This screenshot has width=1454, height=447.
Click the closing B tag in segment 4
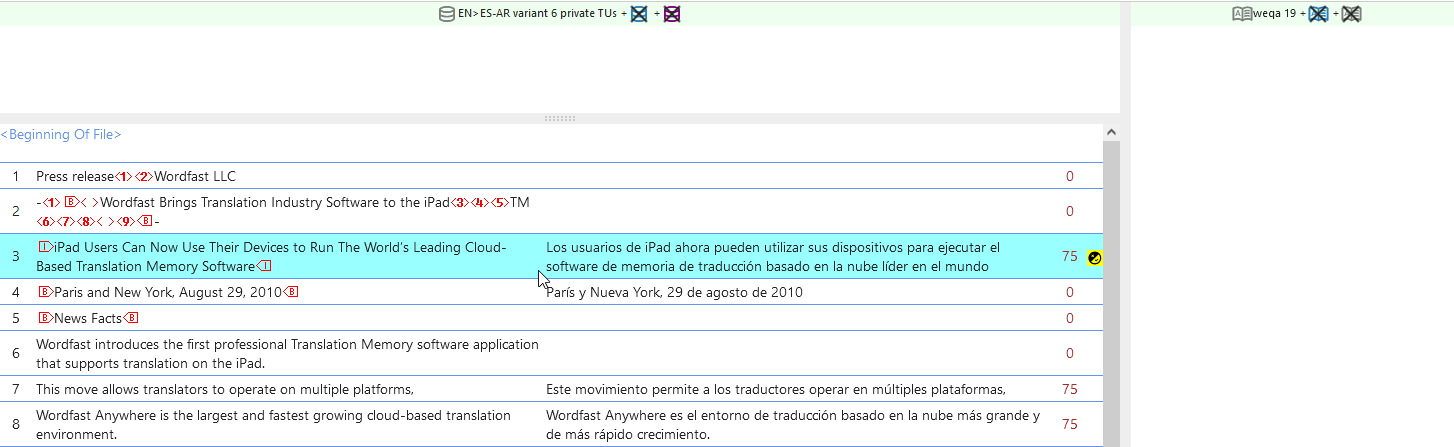tap(290, 292)
